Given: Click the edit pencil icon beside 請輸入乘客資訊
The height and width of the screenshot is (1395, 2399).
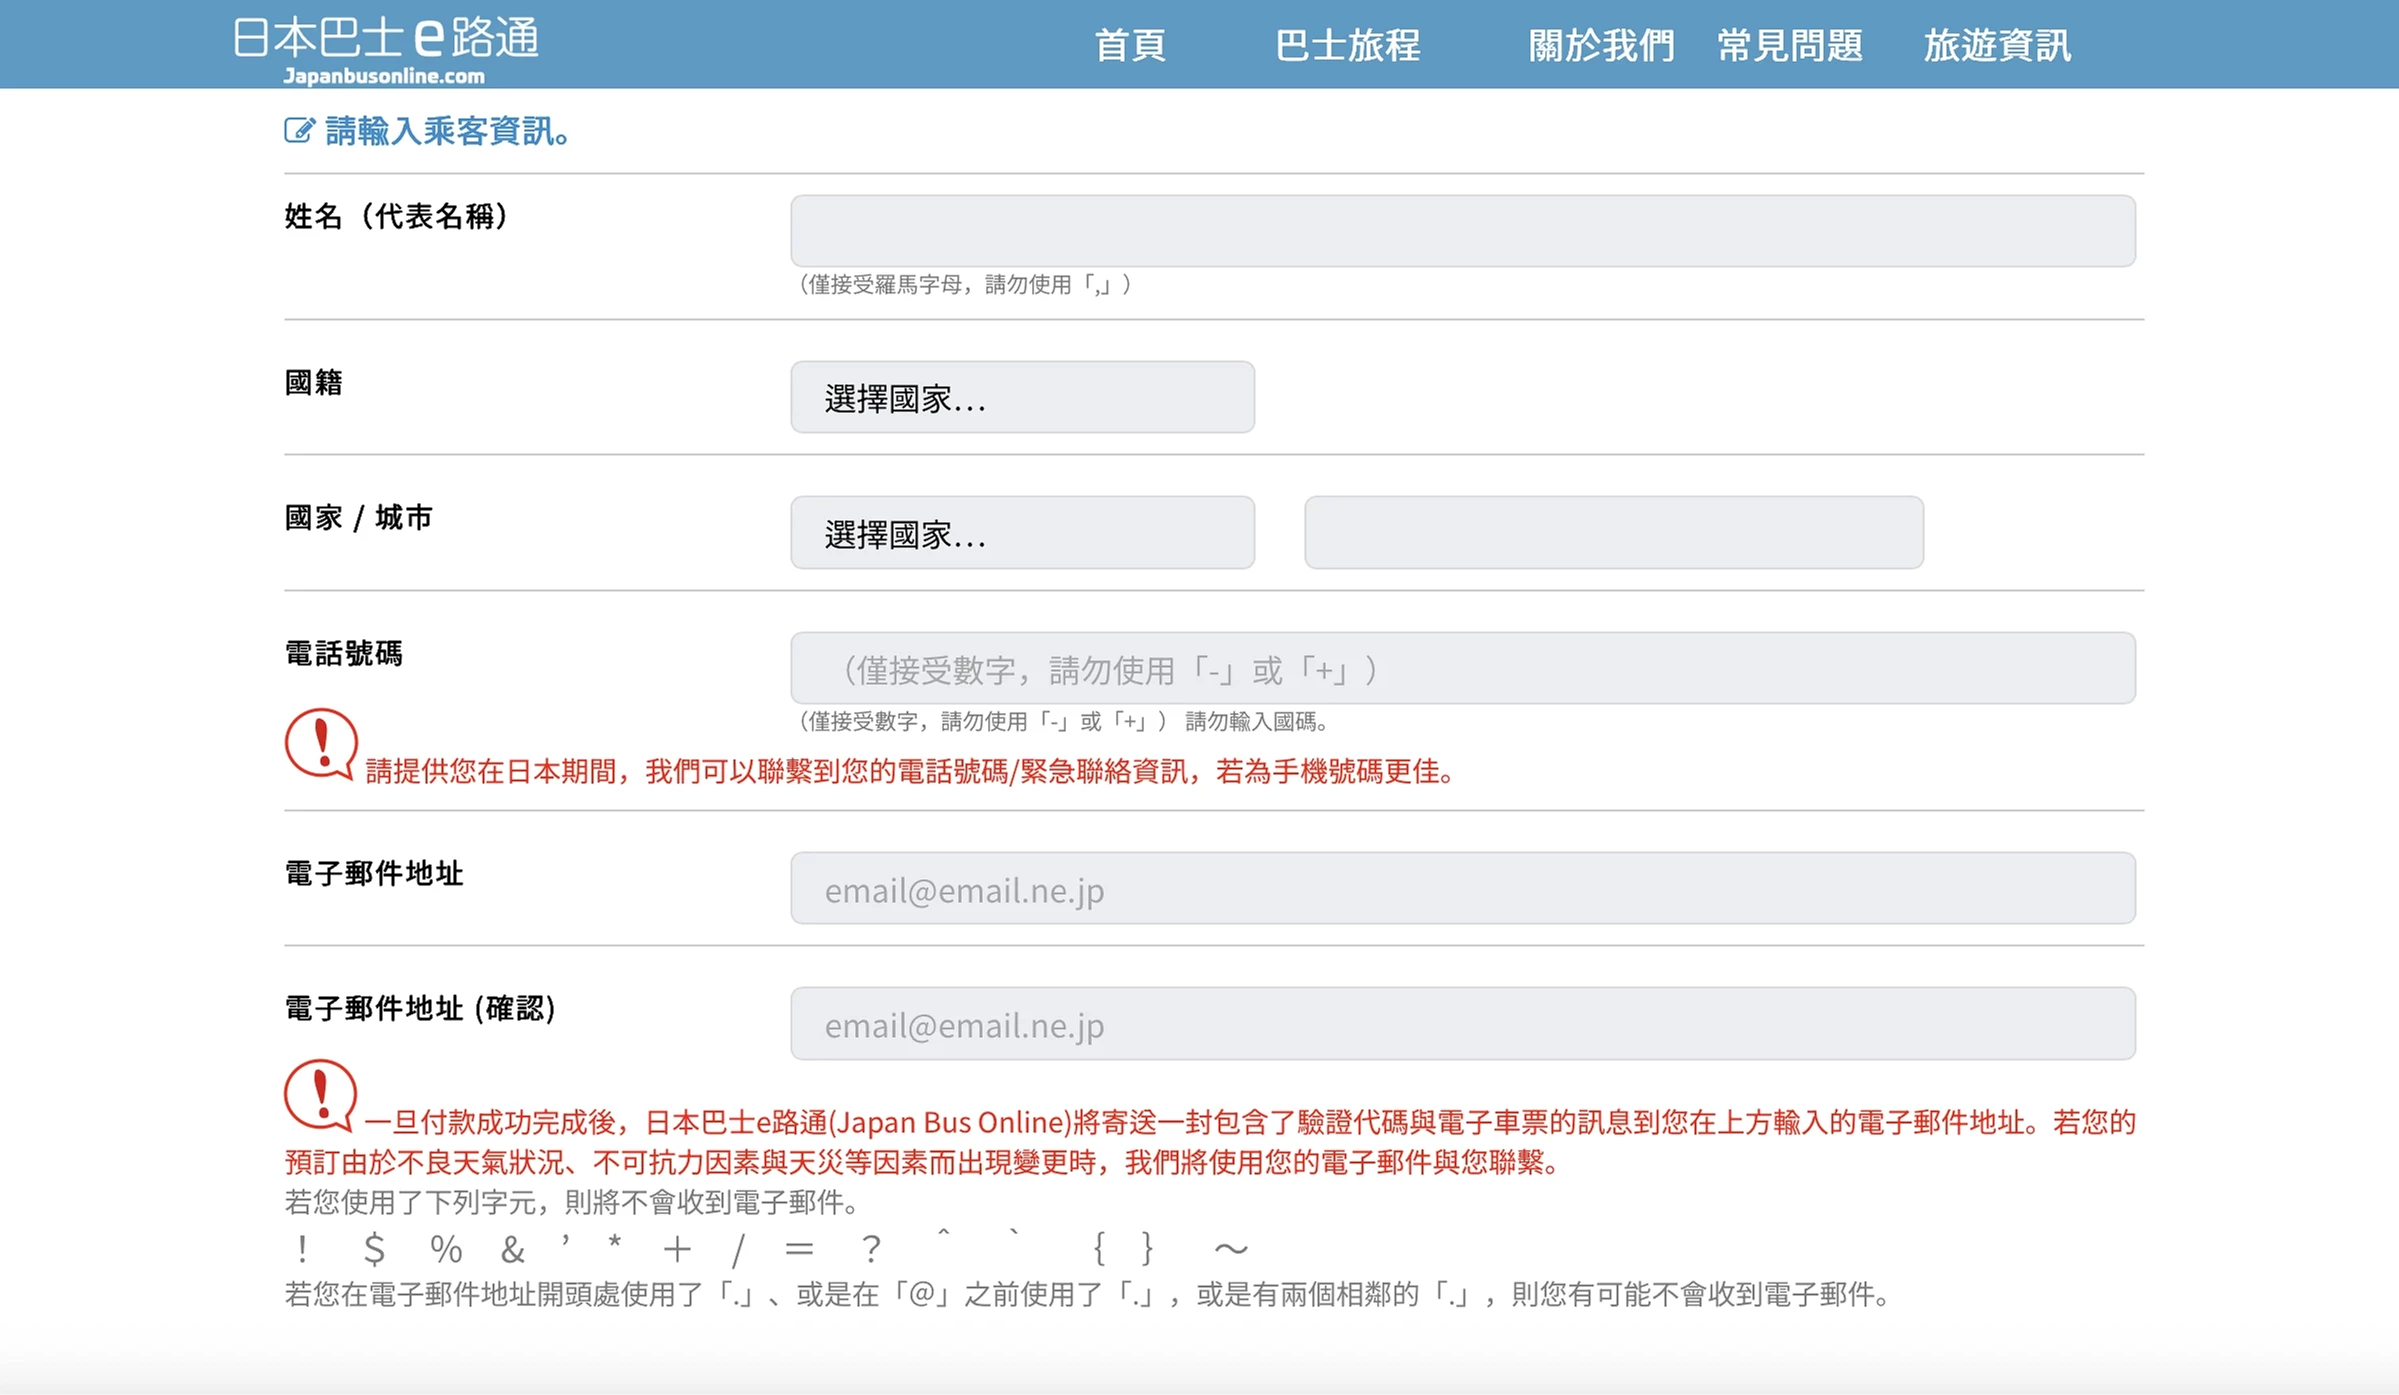Looking at the screenshot, I should click(x=299, y=130).
